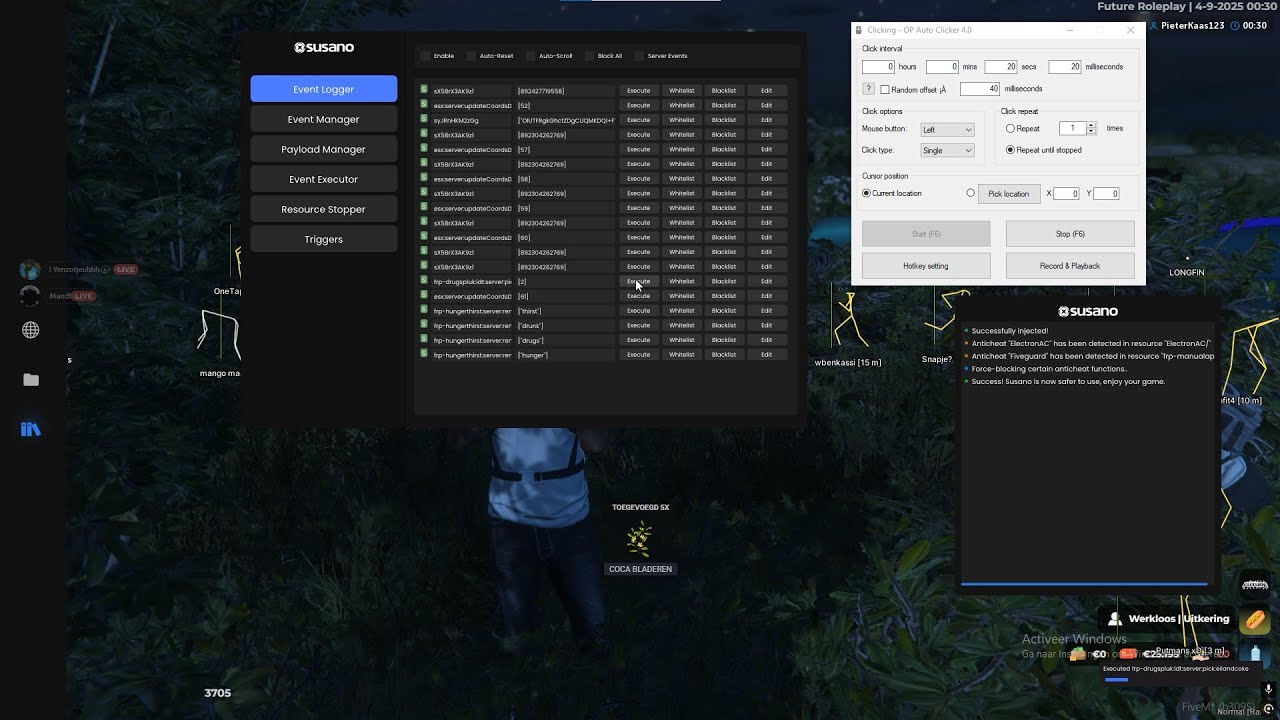The width and height of the screenshot is (1280, 720).
Task: Open the Event Logger tab
Action: coord(323,89)
